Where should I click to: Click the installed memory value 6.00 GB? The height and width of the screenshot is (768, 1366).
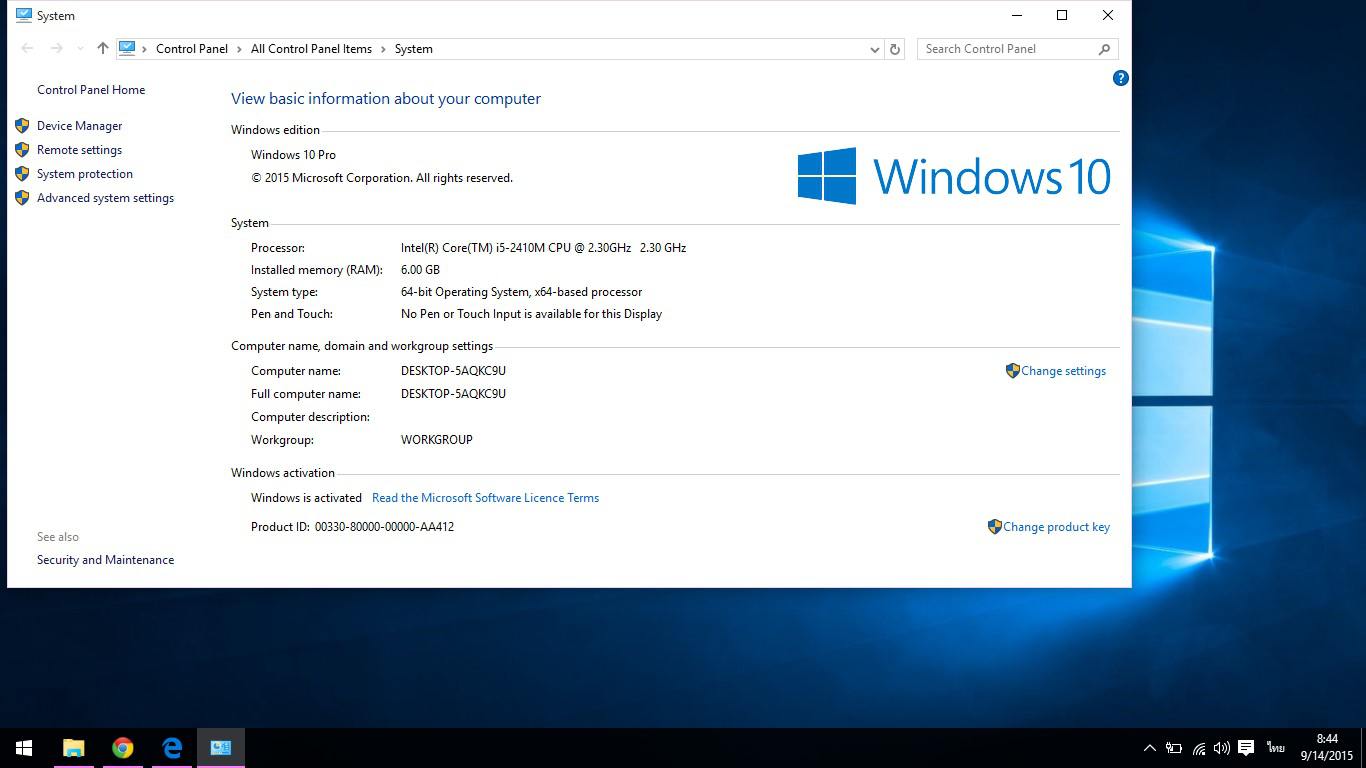coord(420,270)
